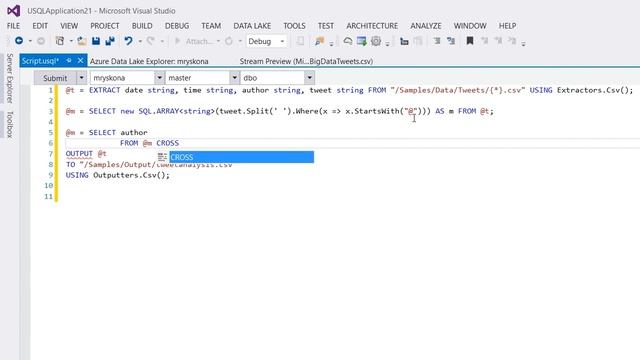Click line number 11 in the gutter
The image size is (640, 360).
tap(49, 196)
